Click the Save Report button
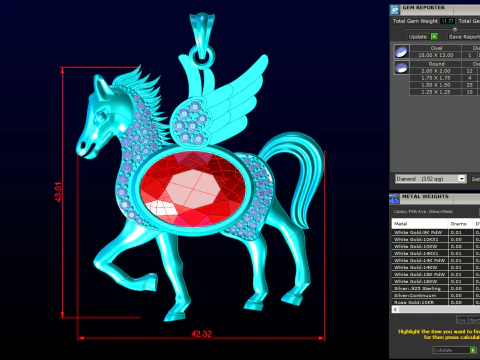480x360 pixels. coord(464,37)
